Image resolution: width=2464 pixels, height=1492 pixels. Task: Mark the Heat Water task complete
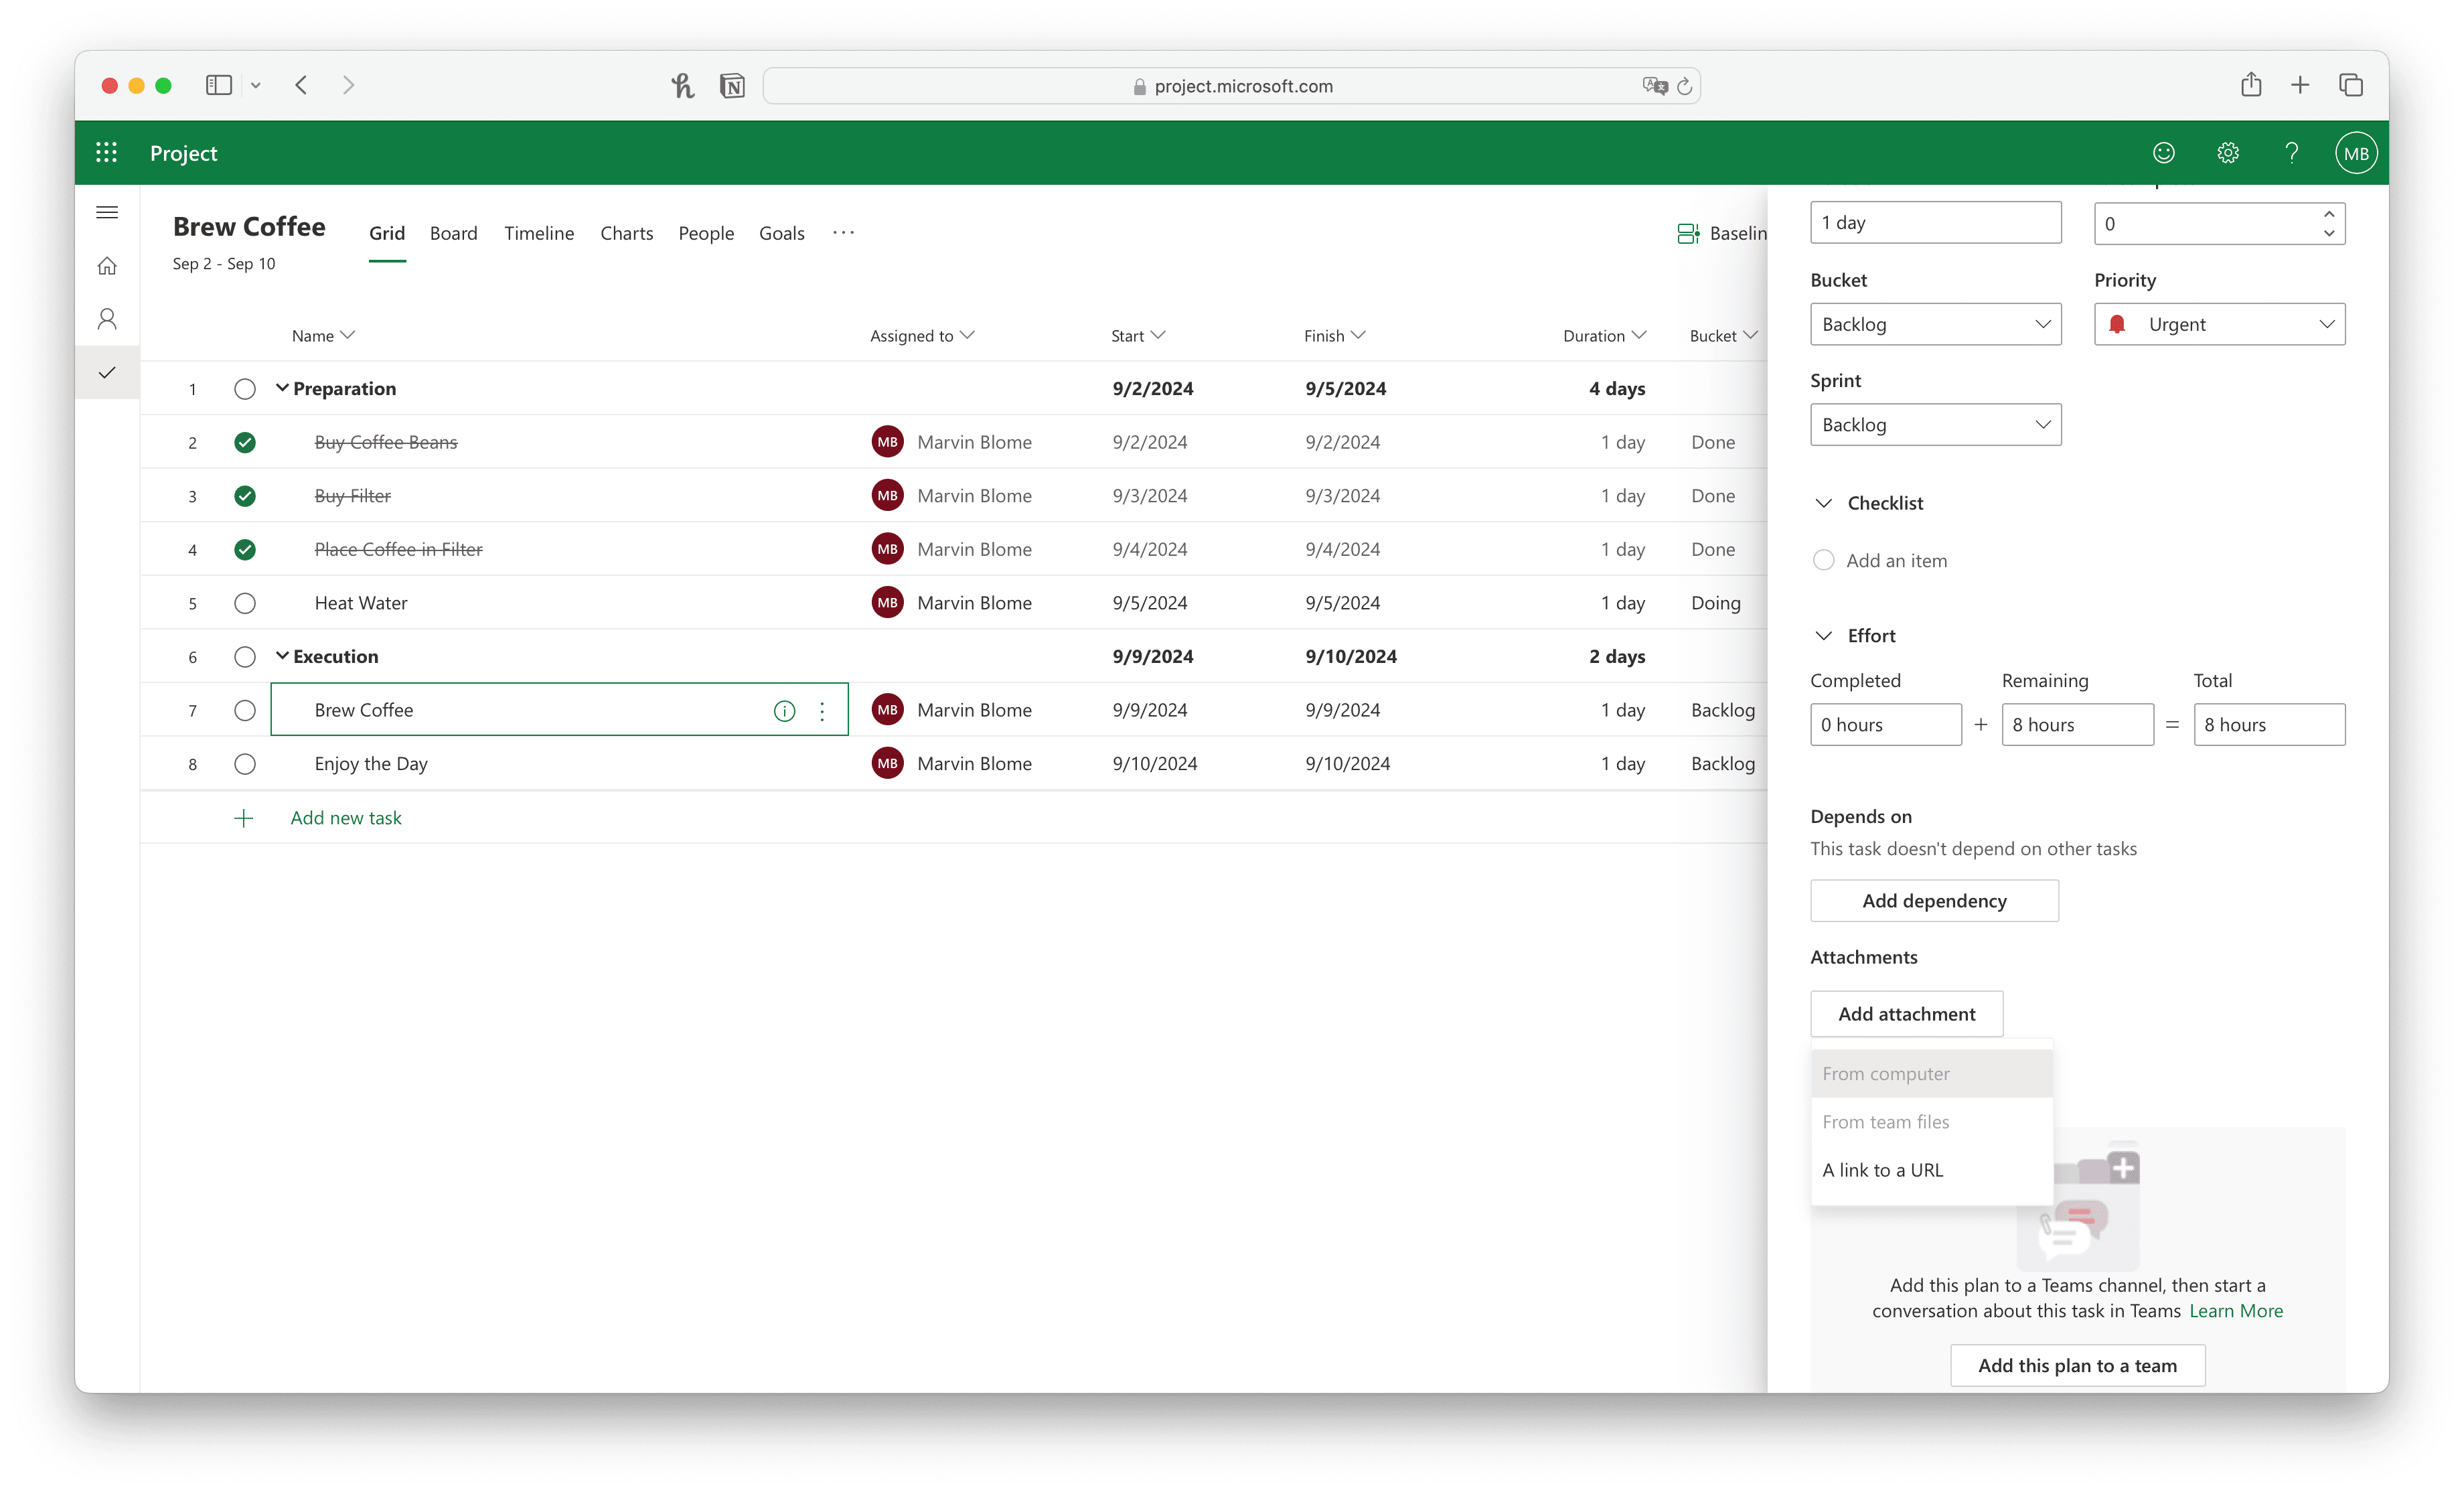pos(245,602)
